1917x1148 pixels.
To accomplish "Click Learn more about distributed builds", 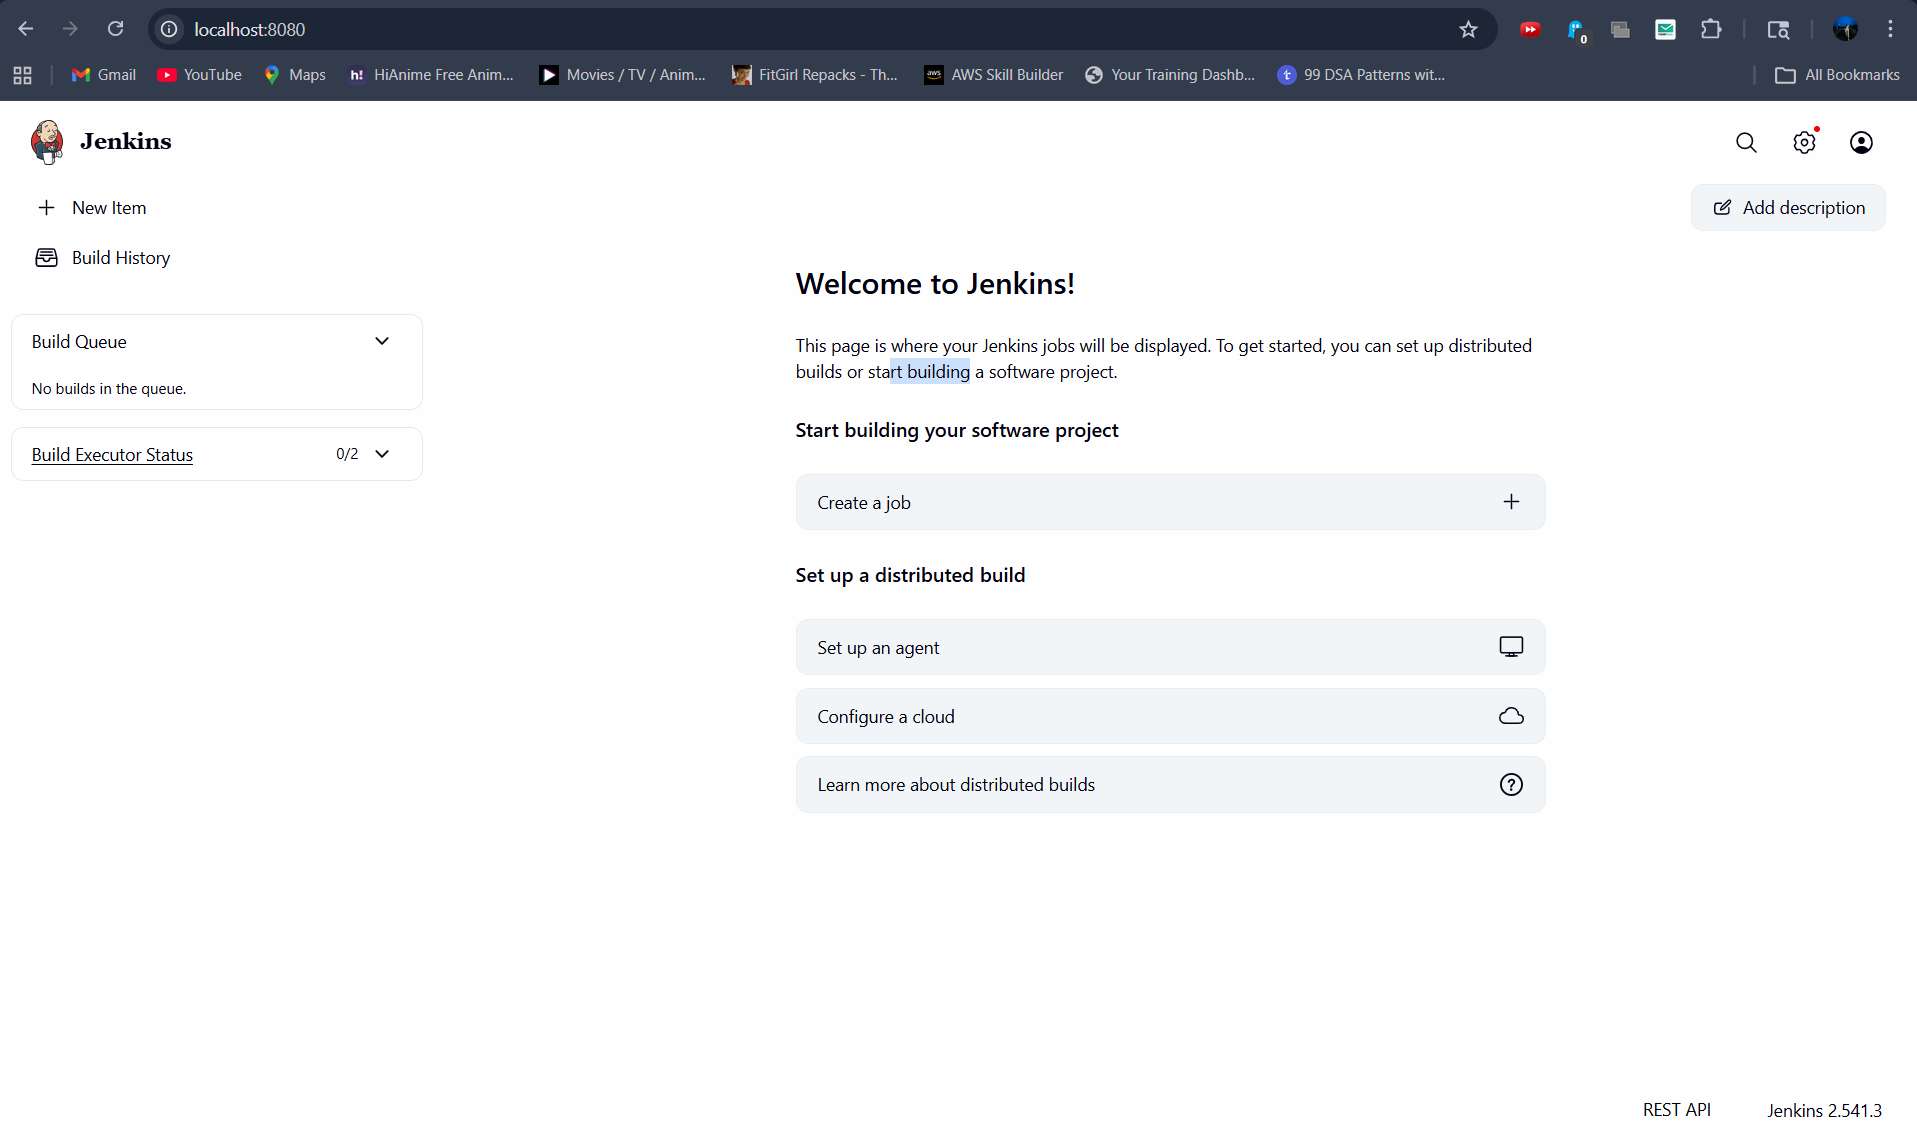I will (x=1170, y=785).
